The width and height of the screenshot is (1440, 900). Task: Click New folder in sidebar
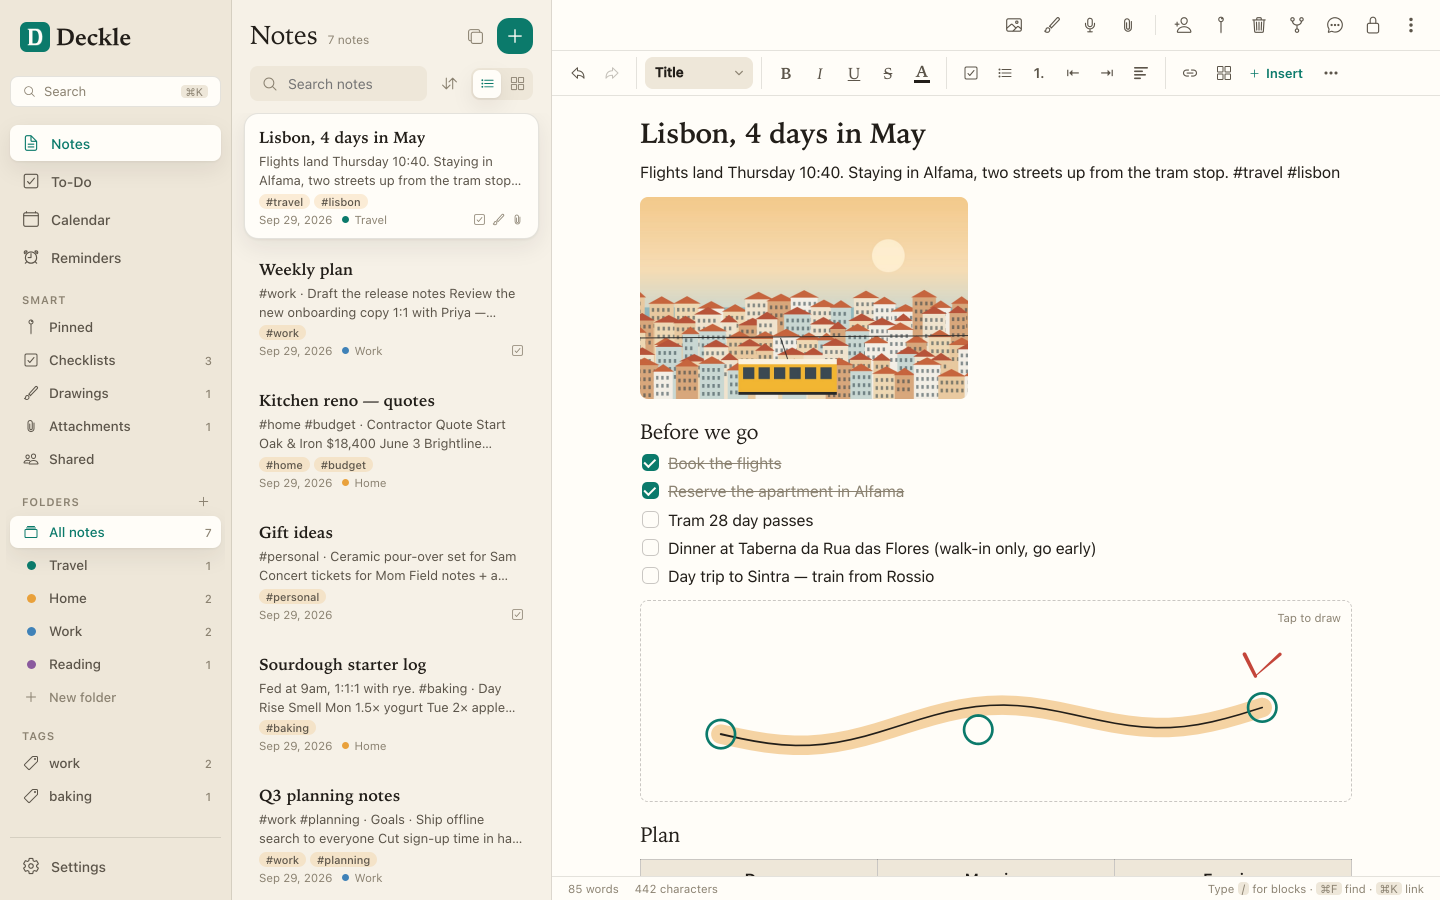(116, 698)
